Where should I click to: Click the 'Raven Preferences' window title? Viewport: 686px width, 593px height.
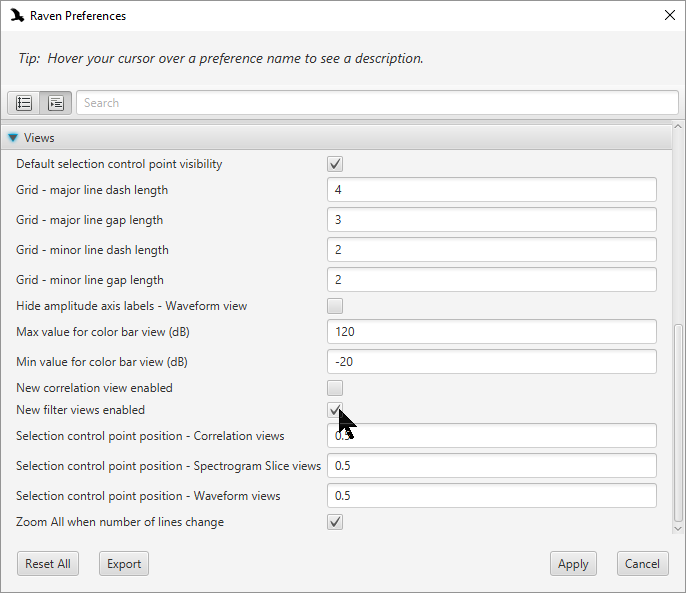[78, 16]
